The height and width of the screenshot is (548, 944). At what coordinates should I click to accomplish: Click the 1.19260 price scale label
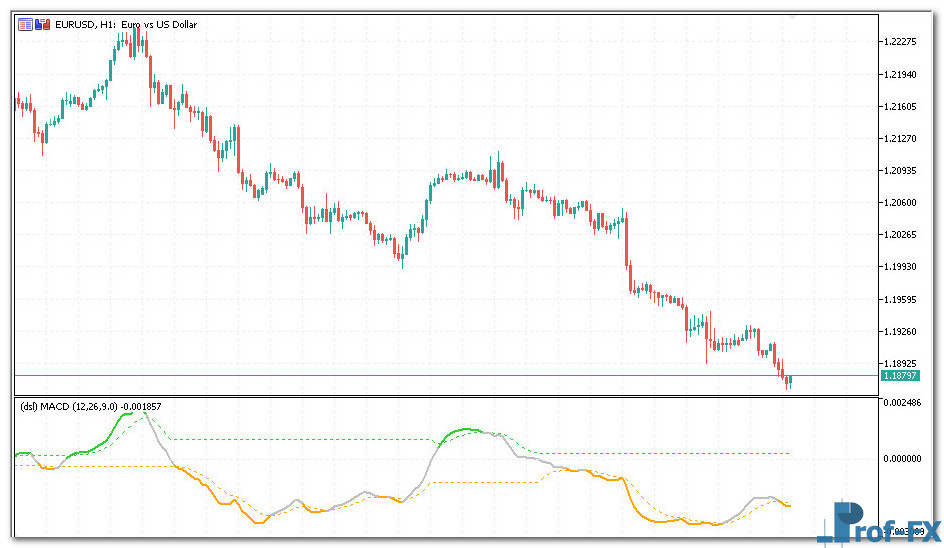click(x=901, y=331)
